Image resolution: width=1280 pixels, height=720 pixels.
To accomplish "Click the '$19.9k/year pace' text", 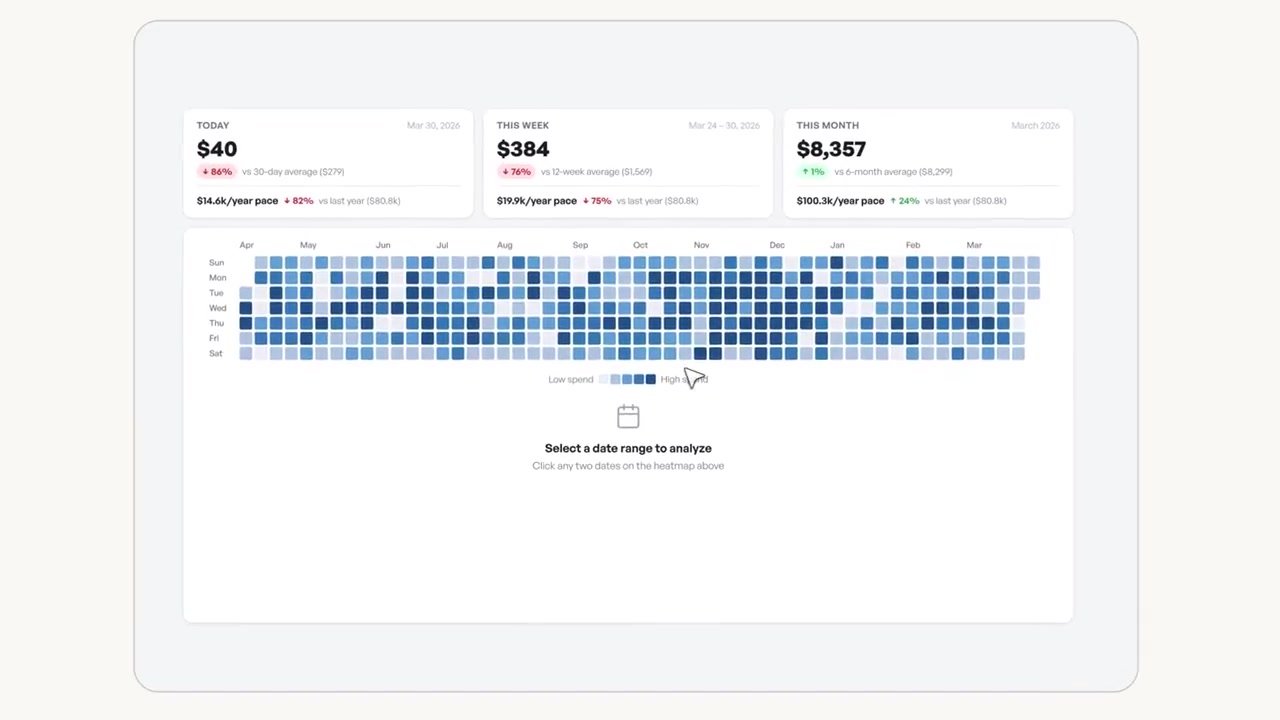I will tap(537, 201).
